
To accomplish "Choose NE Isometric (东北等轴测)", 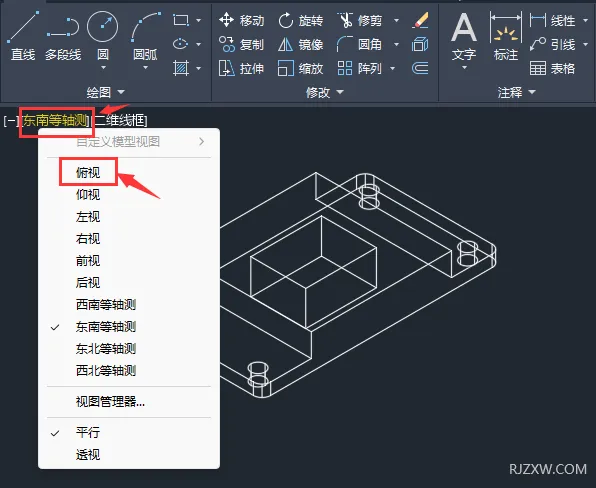I will point(129,349).
